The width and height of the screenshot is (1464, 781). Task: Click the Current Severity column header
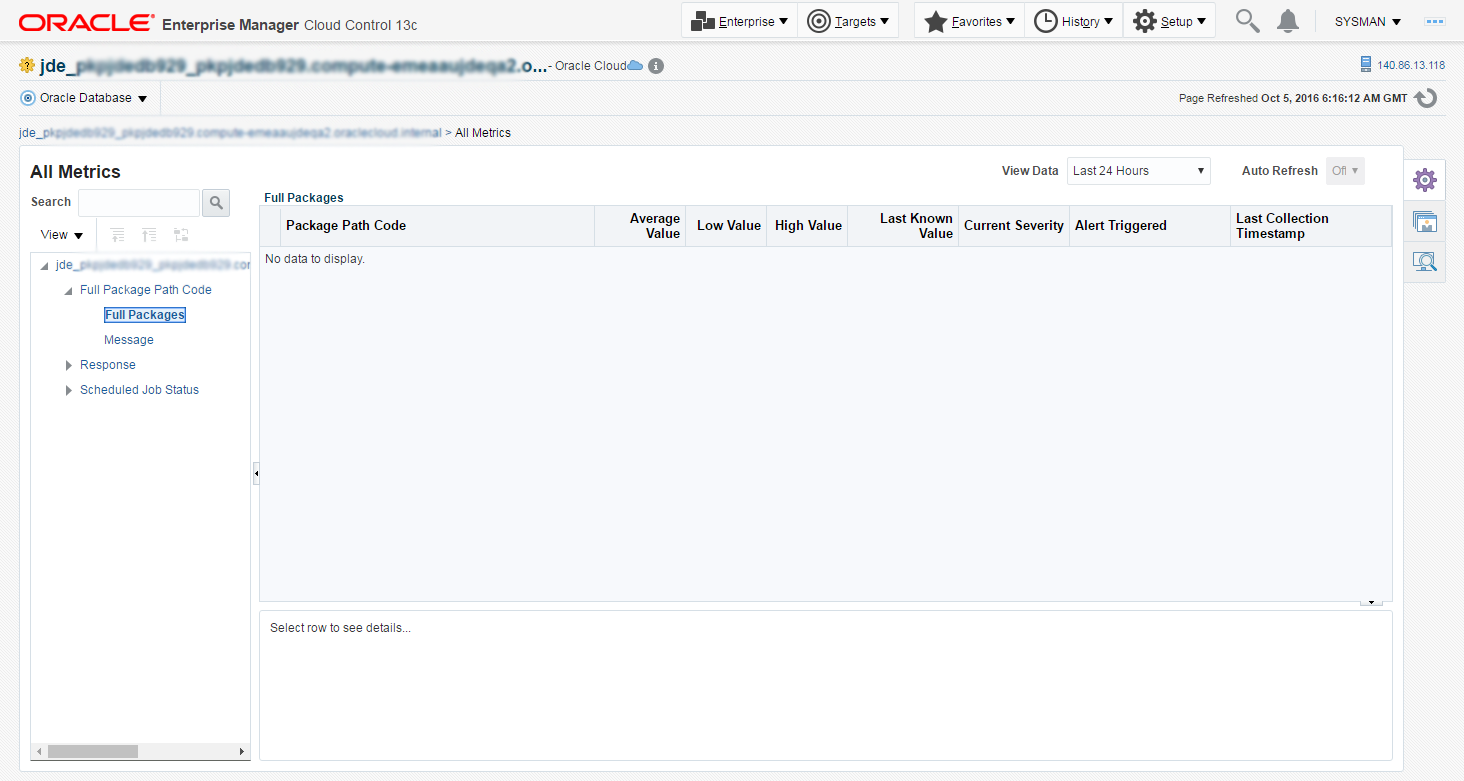click(x=1014, y=226)
